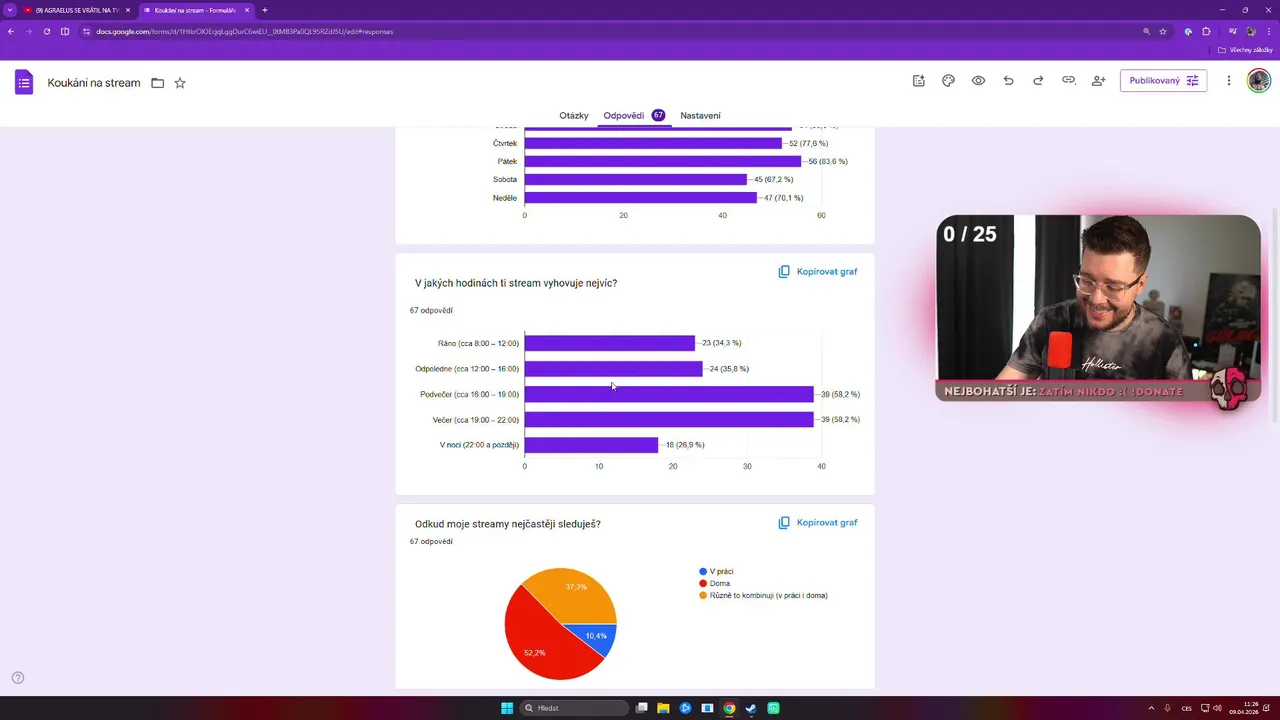Image resolution: width=1280 pixels, height=720 pixels.
Task: Open Chrome from the taskbar
Action: (x=729, y=708)
